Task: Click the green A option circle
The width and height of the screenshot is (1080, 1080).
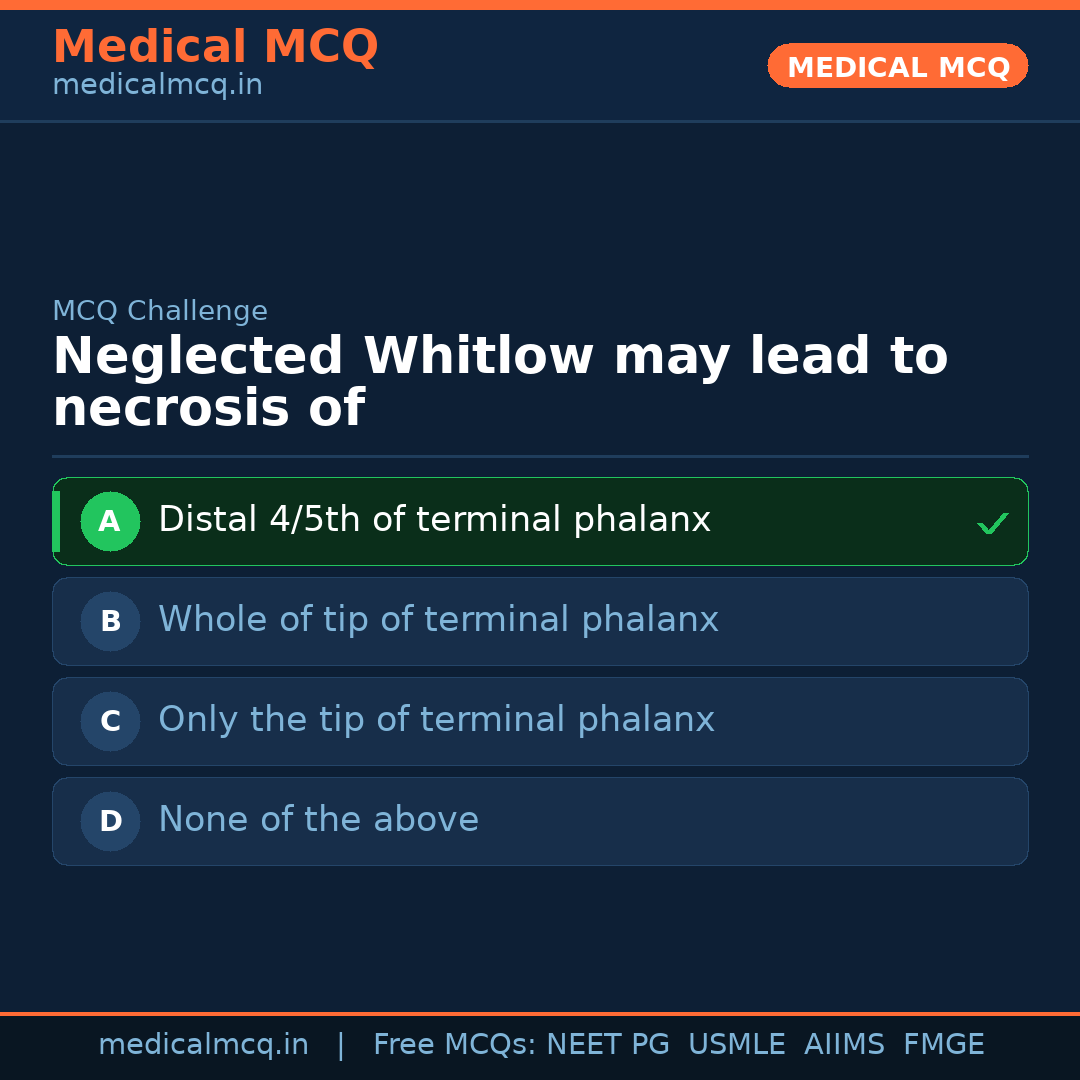Action: [110, 521]
